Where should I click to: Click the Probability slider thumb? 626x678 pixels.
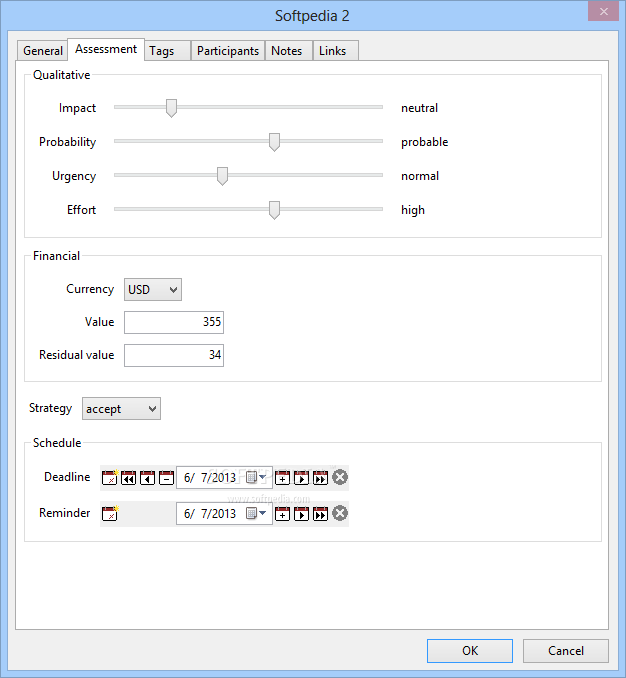[x=274, y=142]
